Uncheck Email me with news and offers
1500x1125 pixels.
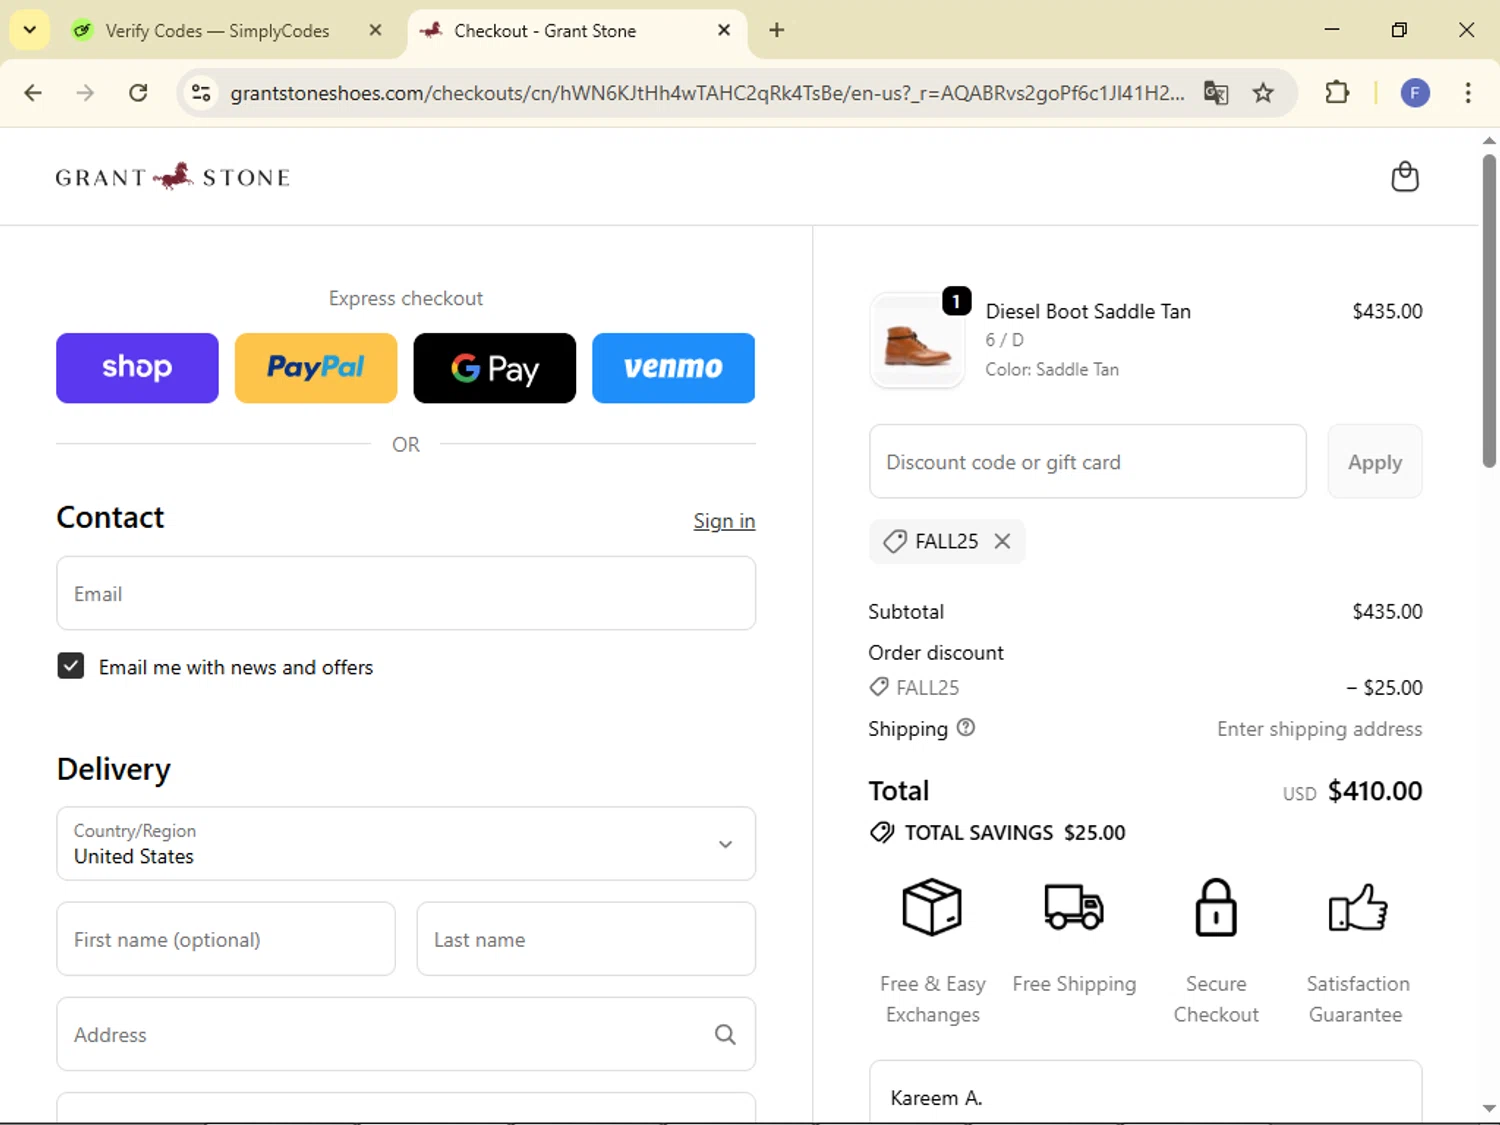71,666
